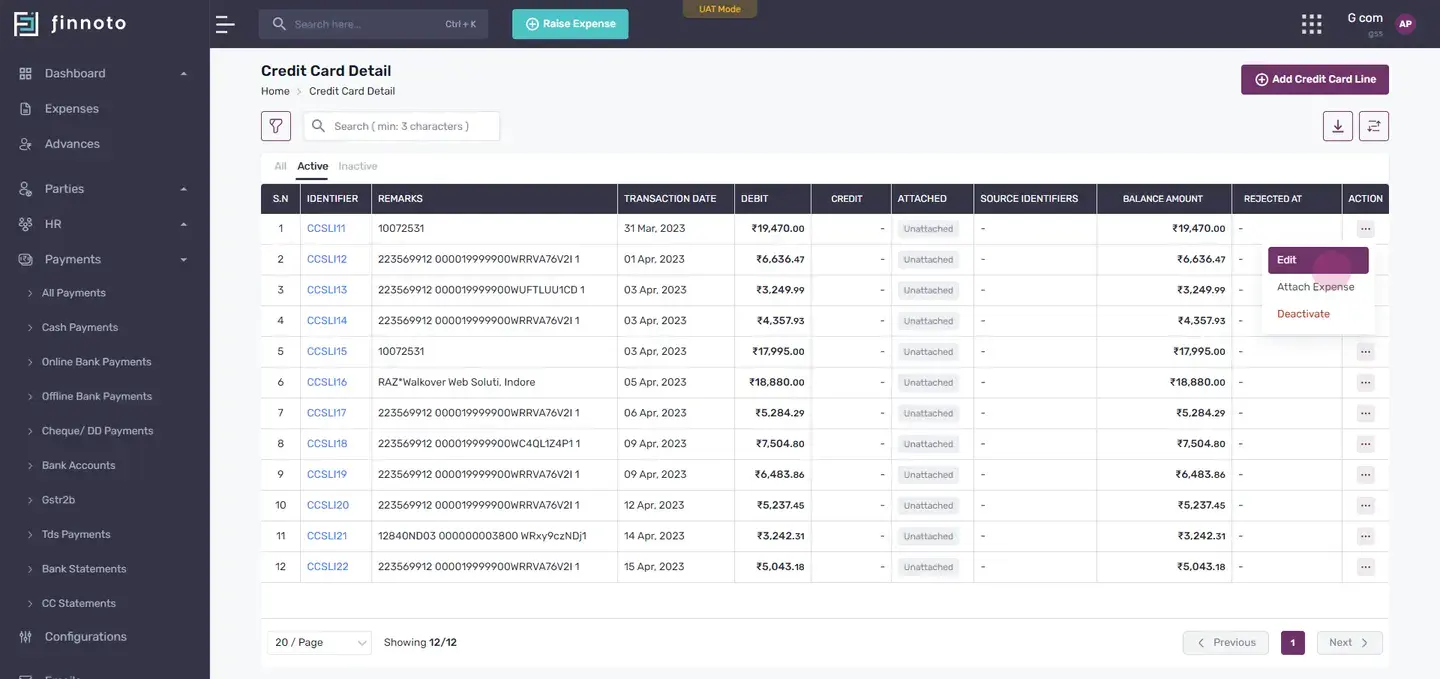Click the finnoto logo

pos(70,23)
